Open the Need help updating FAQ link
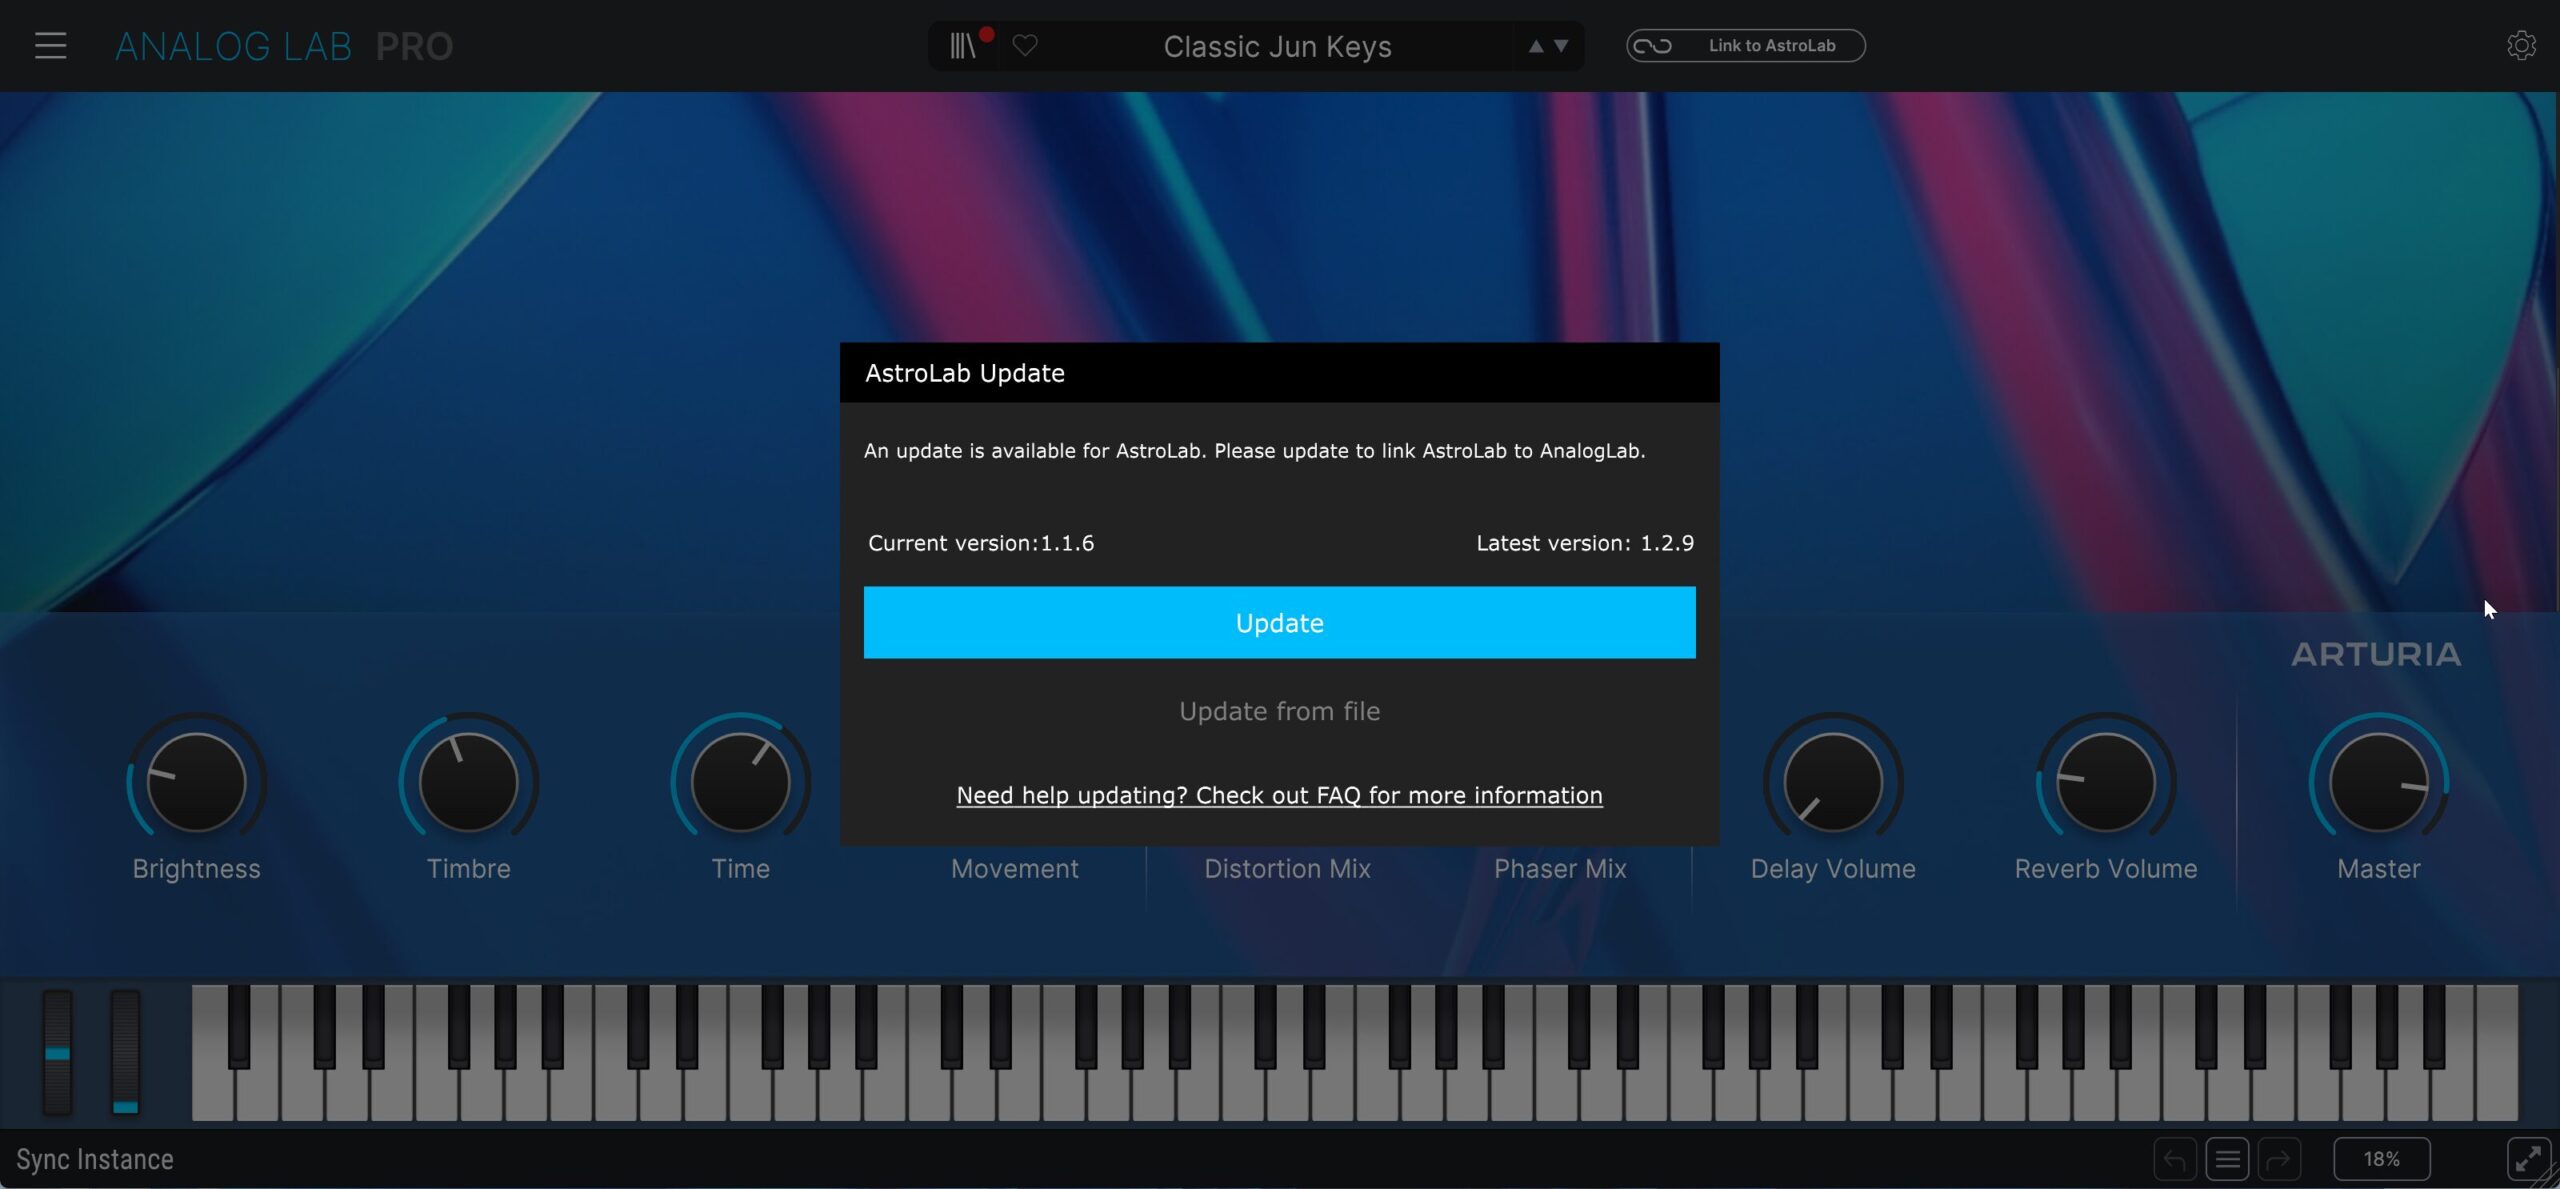2560x1189 pixels. [1279, 795]
